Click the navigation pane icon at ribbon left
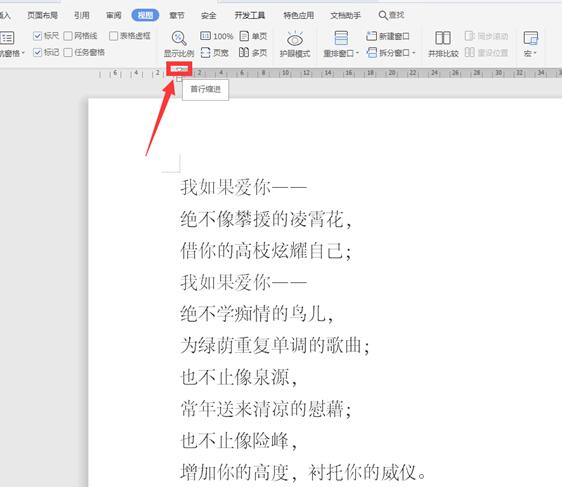This screenshot has height=487, width=562. click(x=7, y=38)
